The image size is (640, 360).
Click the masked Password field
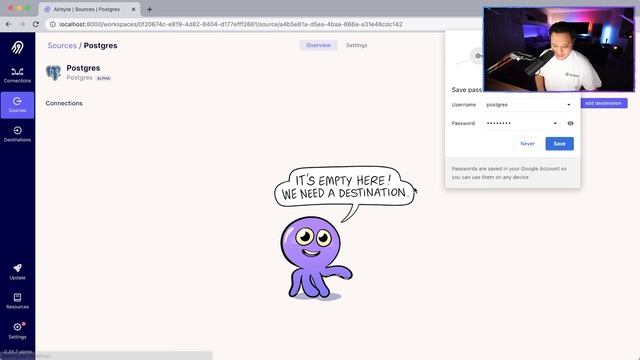[x=521, y=123]
